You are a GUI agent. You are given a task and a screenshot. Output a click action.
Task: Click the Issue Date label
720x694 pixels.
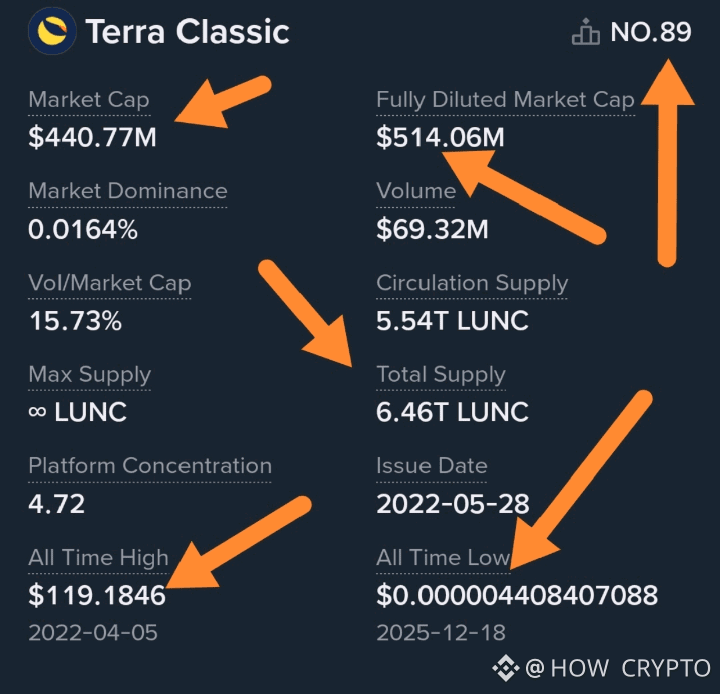[432, 466]
